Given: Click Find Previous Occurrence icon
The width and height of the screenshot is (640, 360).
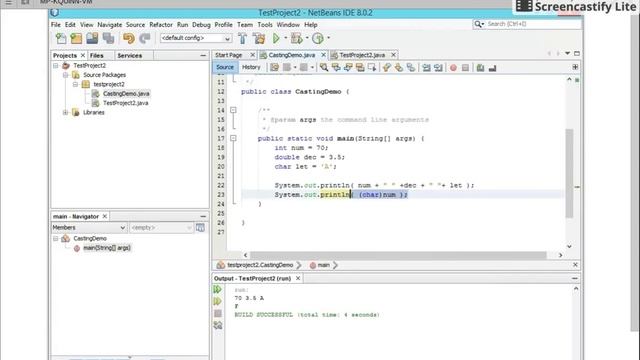Looking at the screenshot, I should coord(336,67).
